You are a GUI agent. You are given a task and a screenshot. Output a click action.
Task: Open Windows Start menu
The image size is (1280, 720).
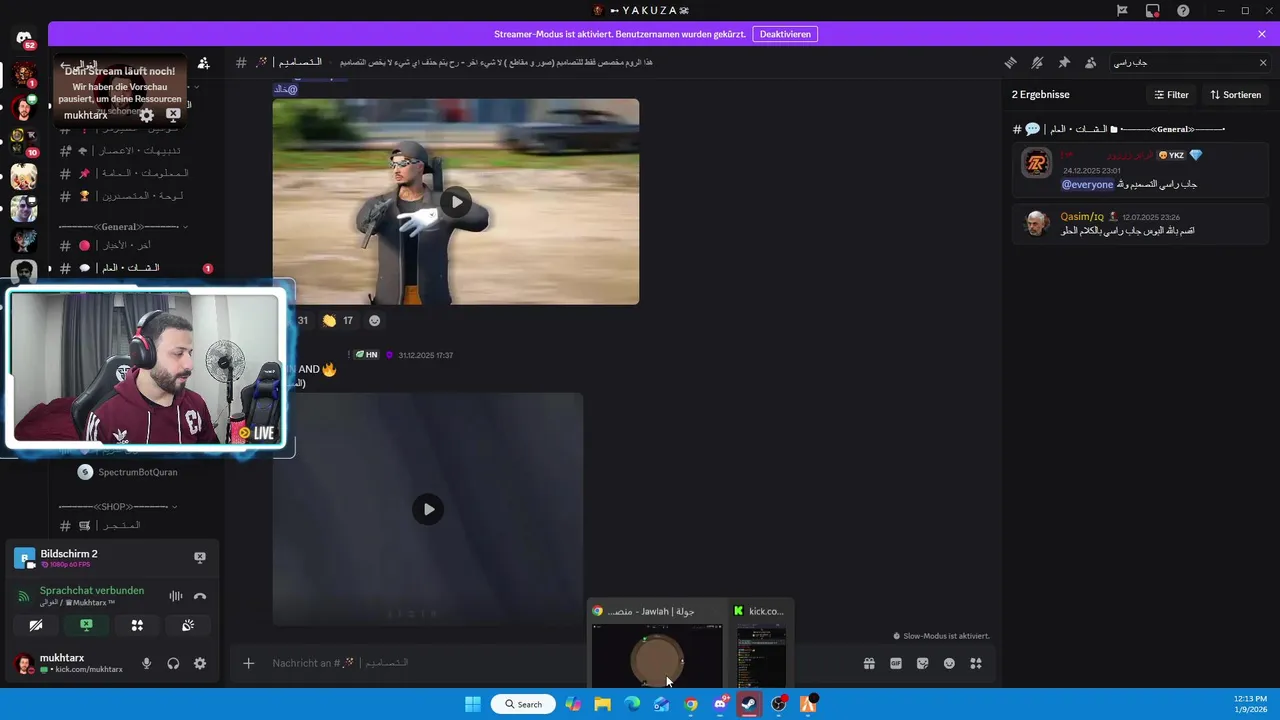473,704
